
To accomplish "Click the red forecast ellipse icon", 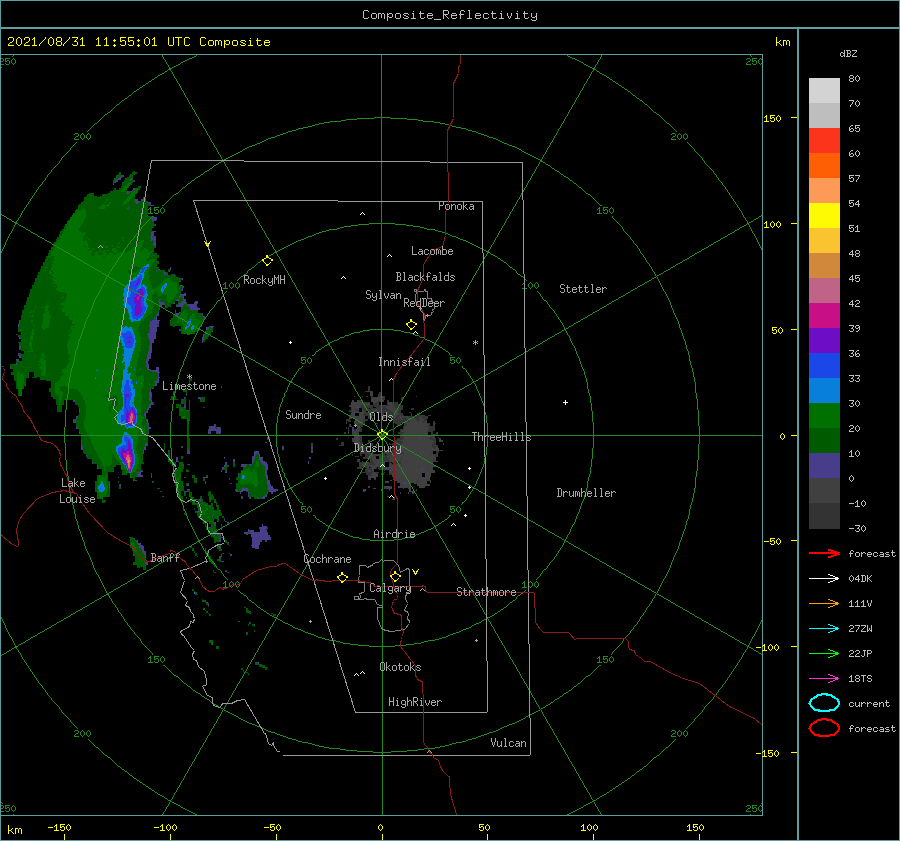I will click(x=824, y=728).
